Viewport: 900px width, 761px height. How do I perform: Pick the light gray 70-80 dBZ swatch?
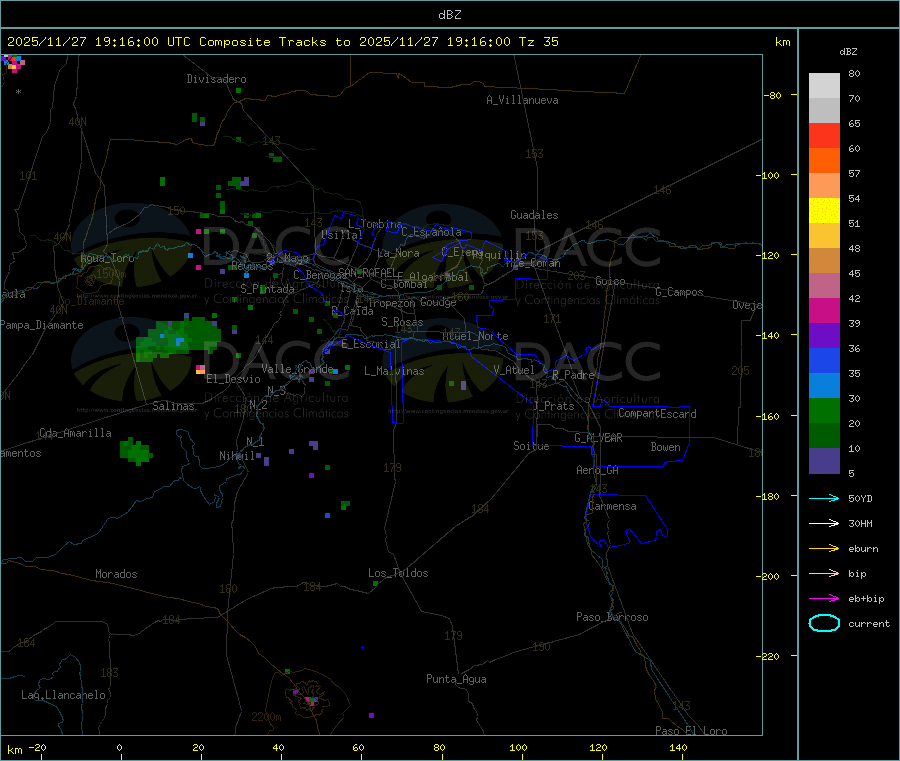[x=824, y=86]
